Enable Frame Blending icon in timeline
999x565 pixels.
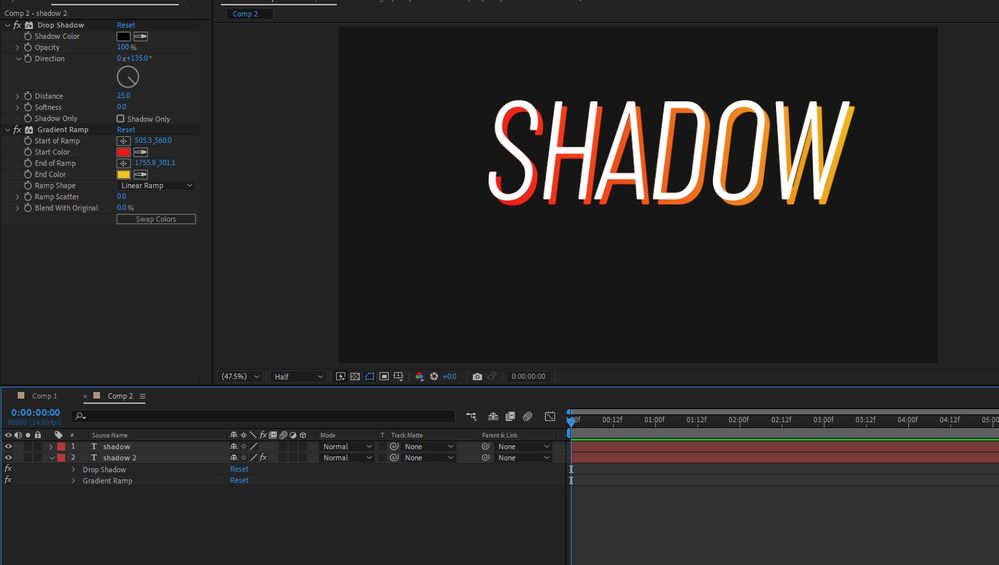[x=510, y=417]
